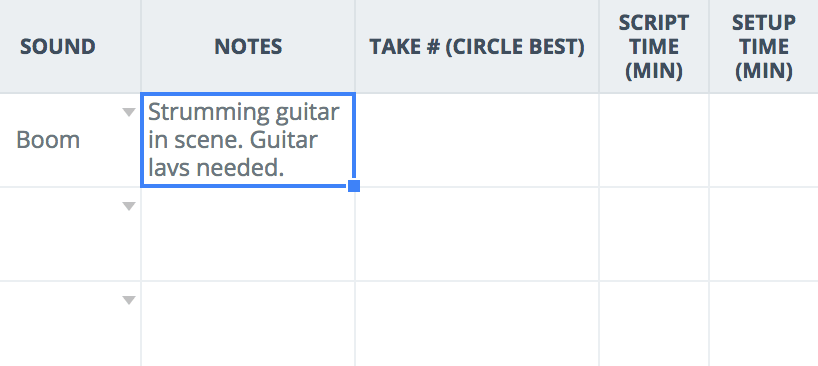Open the Boom sound dropdown arrow
This screenshot has width=818, height=366.
pos(129,112)
